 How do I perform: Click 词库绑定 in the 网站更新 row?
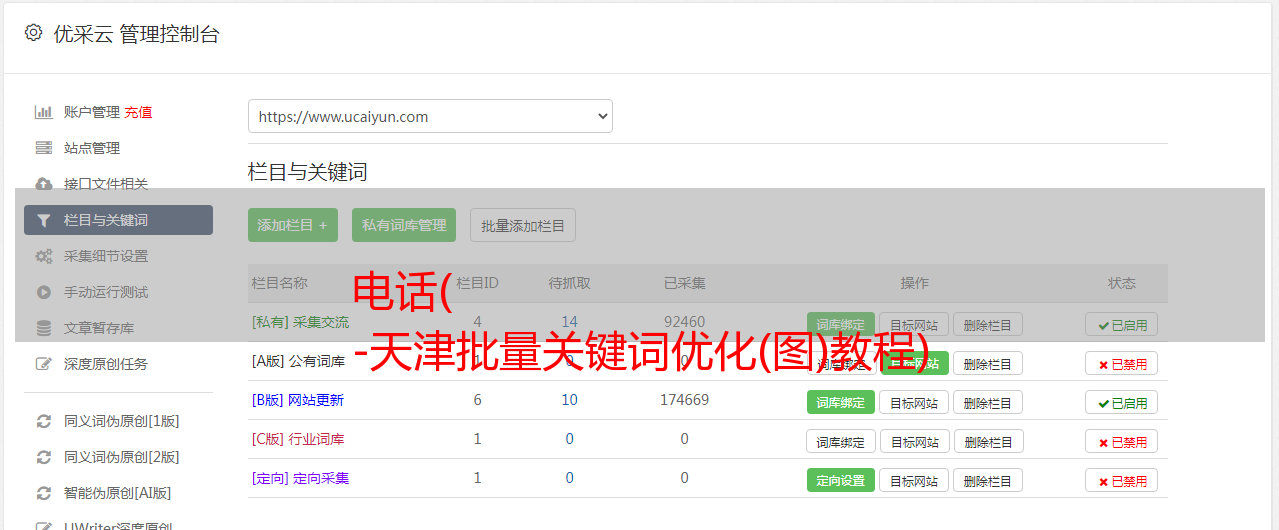pyautogui.click(x=841, y=402)
